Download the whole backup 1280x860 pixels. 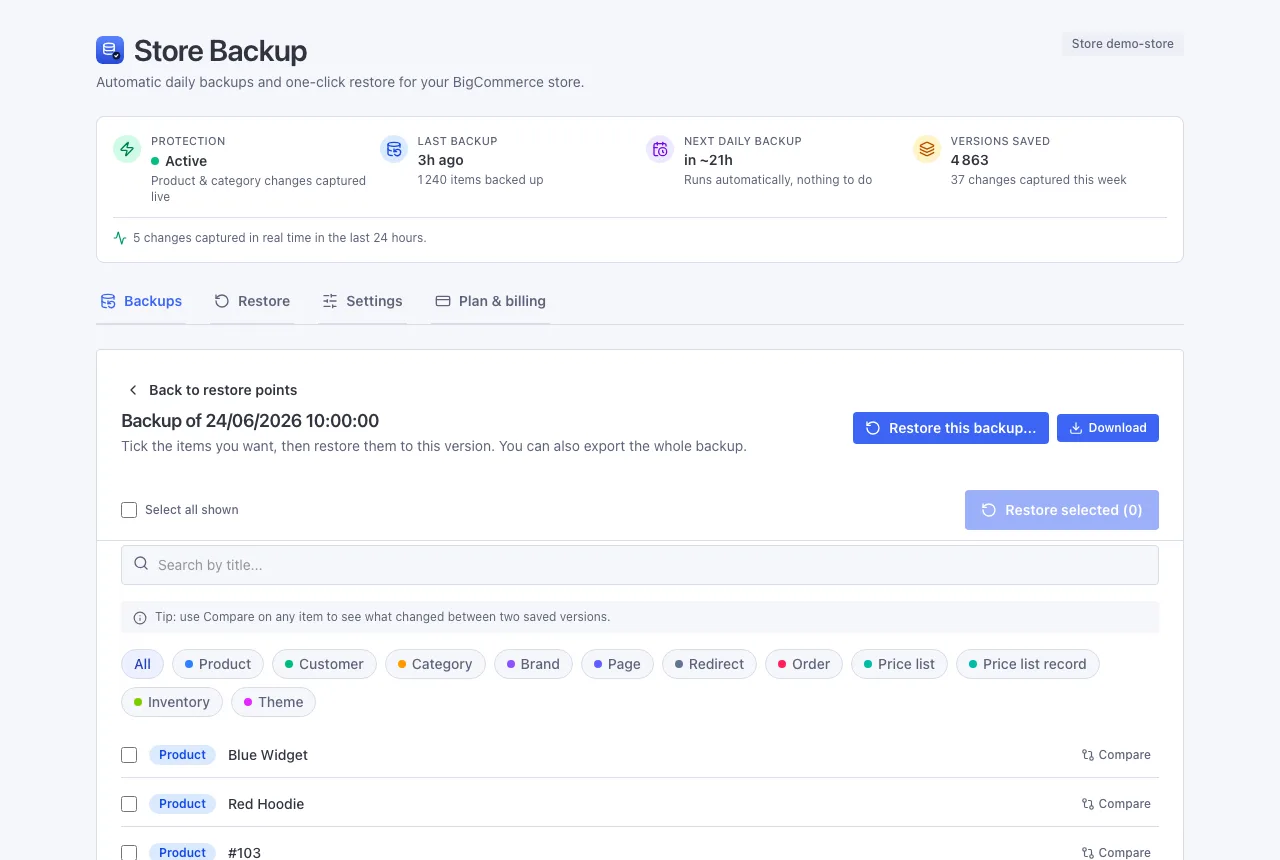(x=1108, y=428)
